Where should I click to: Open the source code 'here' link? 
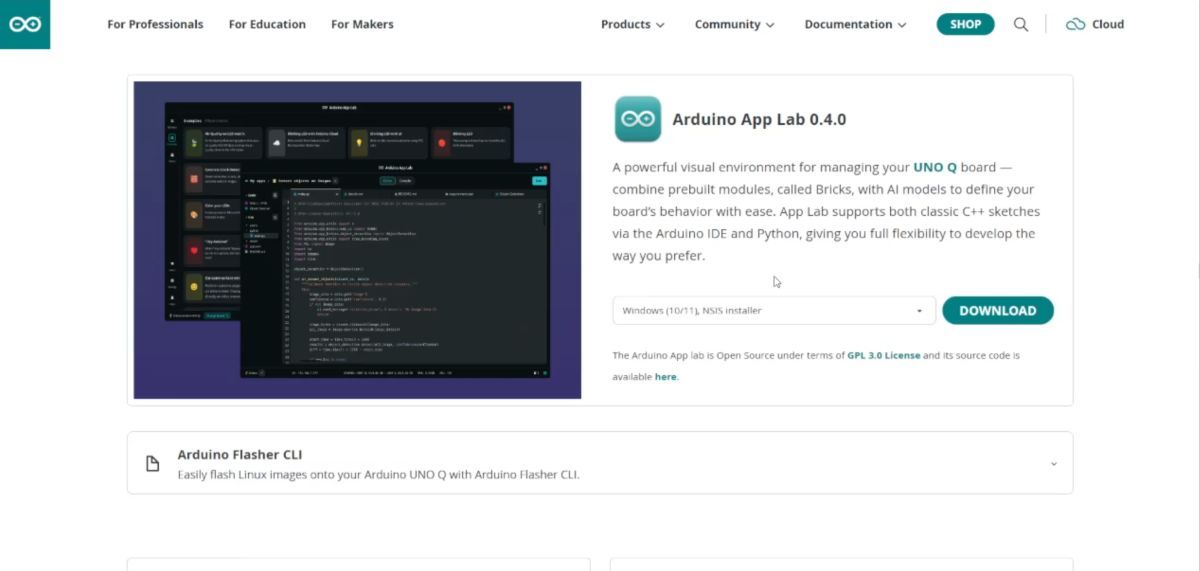665,377
